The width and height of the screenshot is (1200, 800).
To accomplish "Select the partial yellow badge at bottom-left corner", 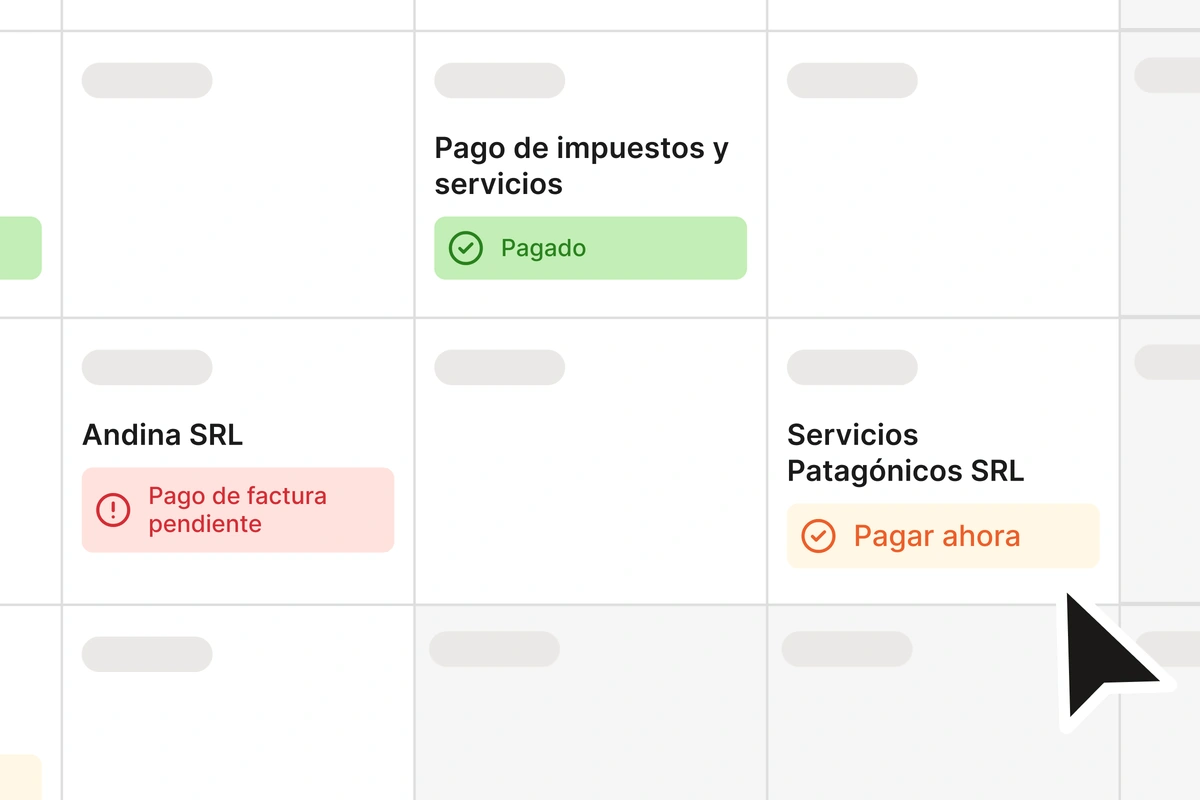I will (20, 777).
